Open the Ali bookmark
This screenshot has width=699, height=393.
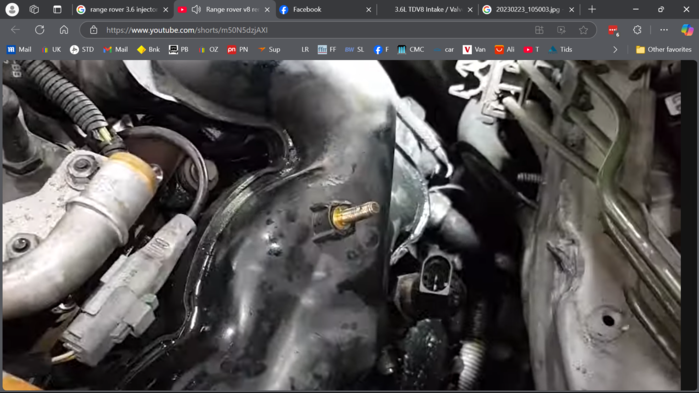coord(505,49)
